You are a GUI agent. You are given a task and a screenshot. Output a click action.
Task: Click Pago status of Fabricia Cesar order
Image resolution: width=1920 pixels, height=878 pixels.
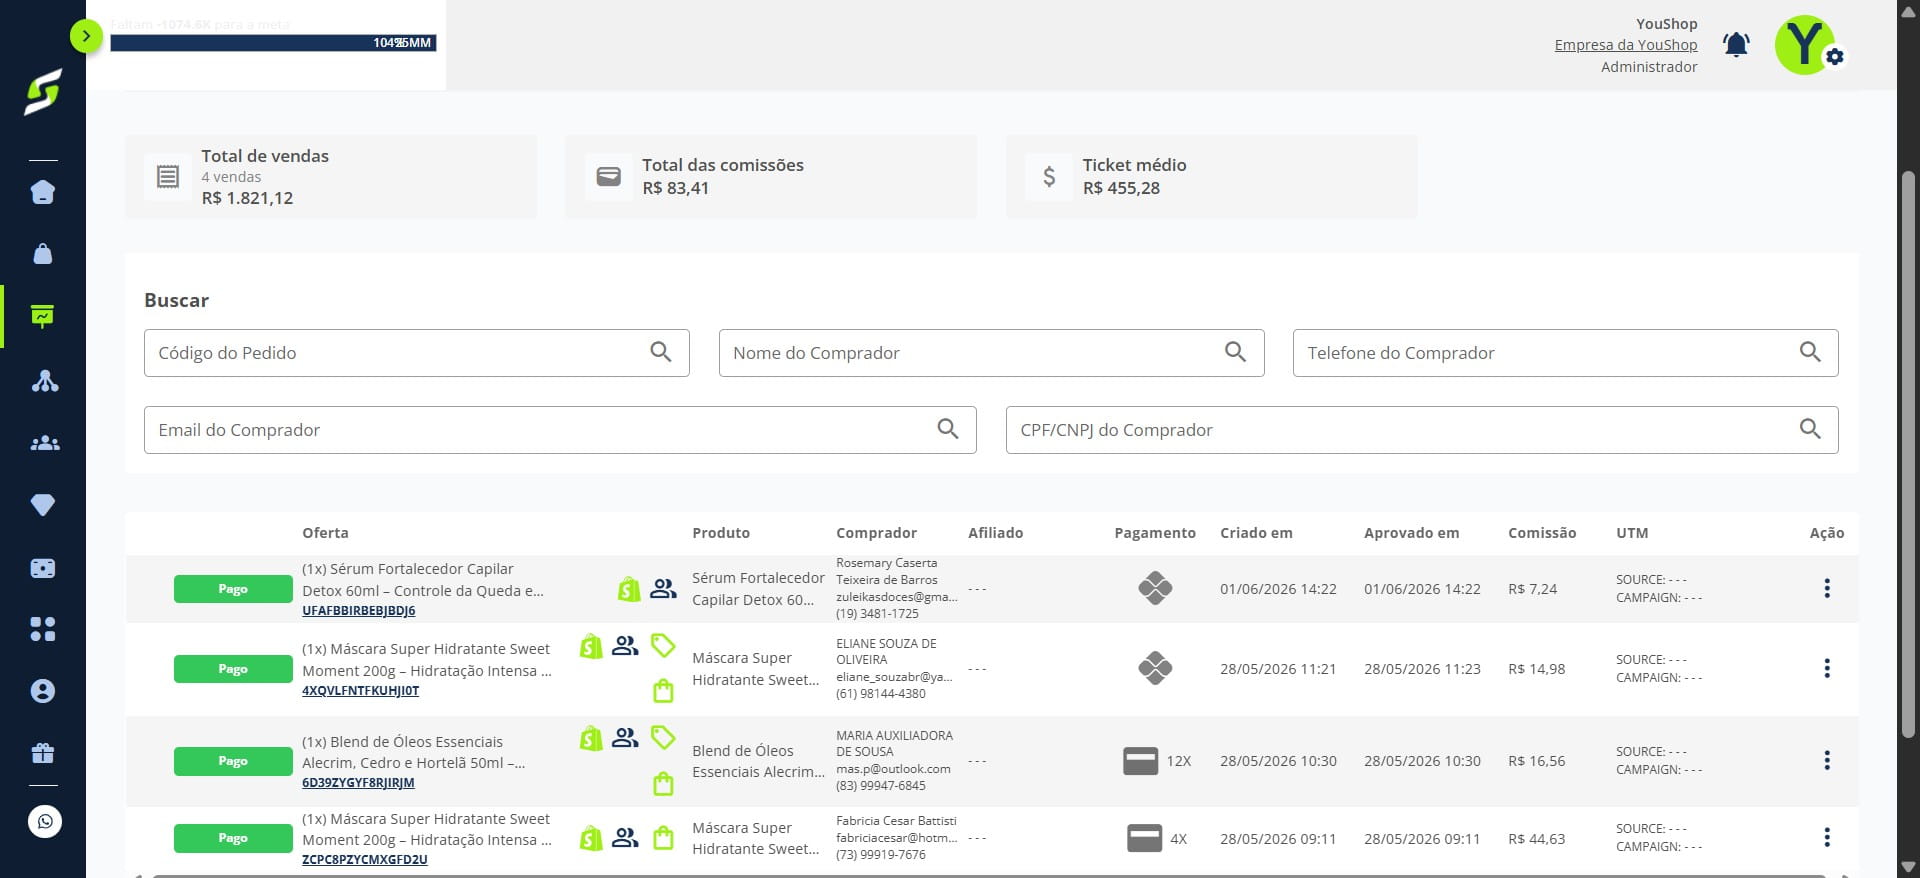click(233, 838)
